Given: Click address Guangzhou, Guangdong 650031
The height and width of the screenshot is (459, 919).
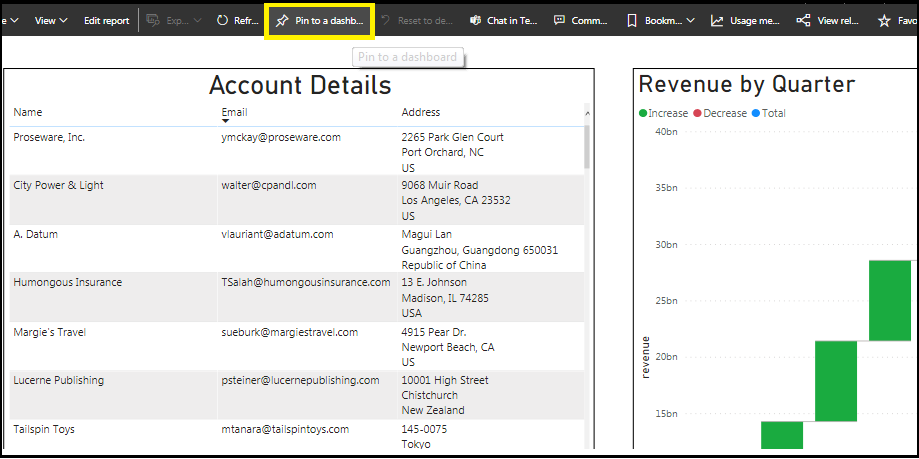Looking at the screenshot, I should click(x=479, y=250).
